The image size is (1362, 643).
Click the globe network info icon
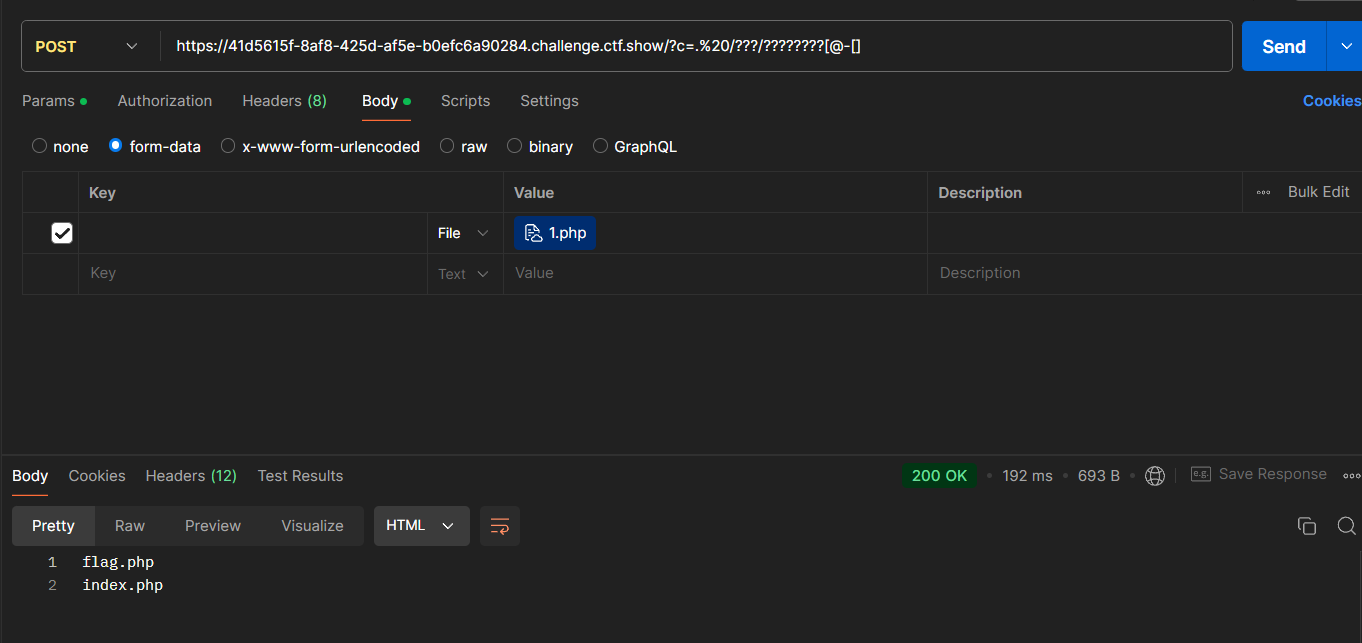1155,476
